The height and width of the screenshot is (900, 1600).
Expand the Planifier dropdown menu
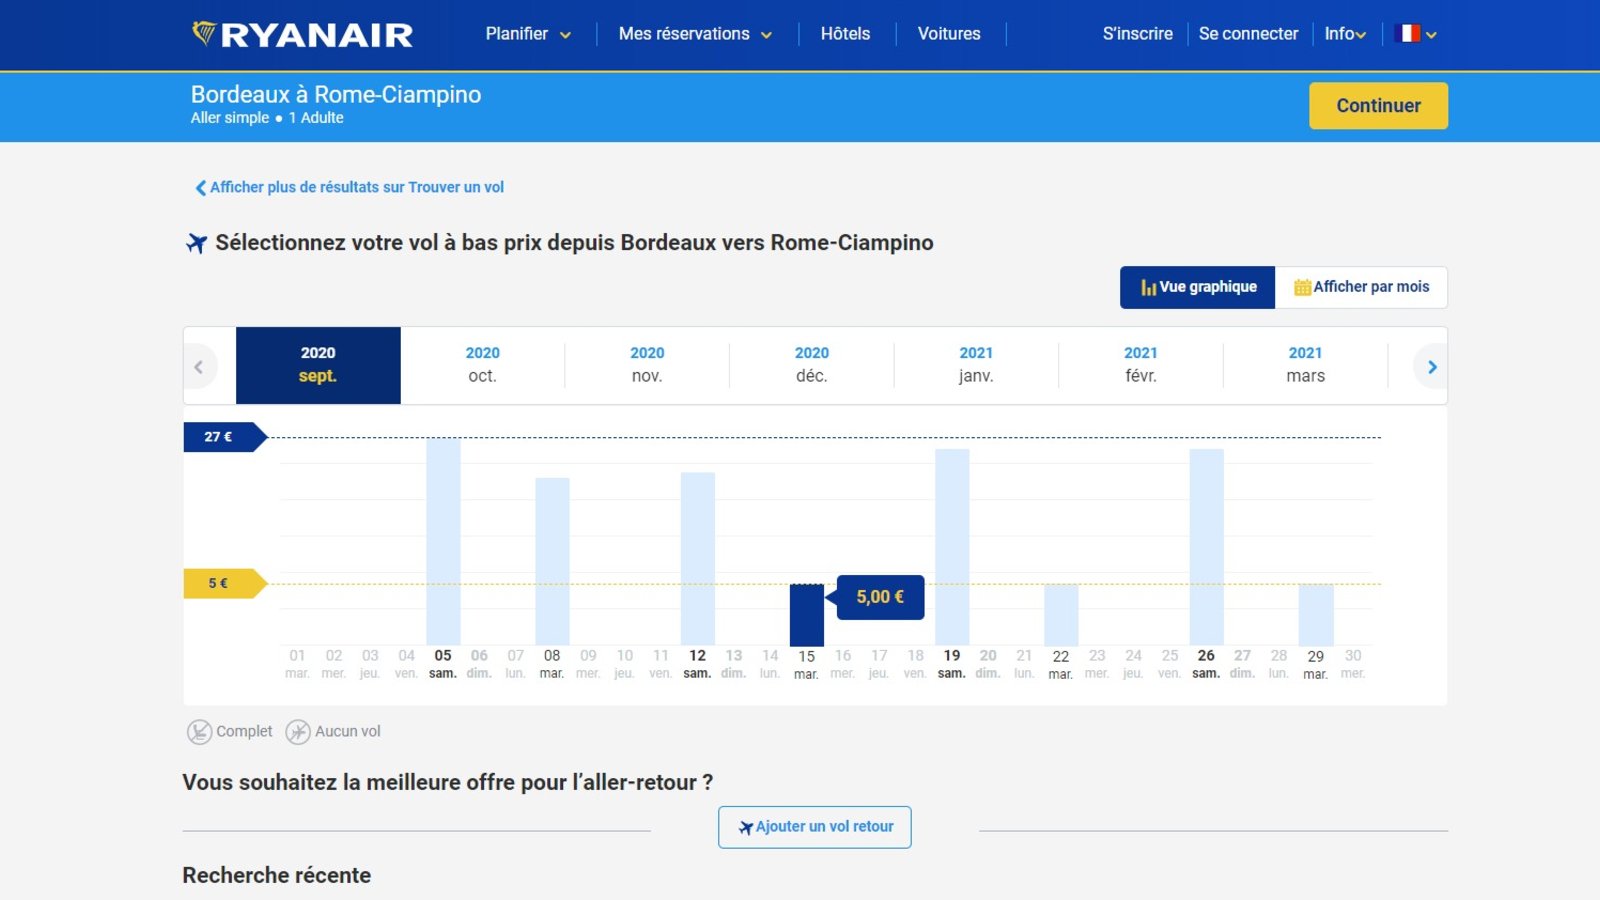(x=528, y=34)
